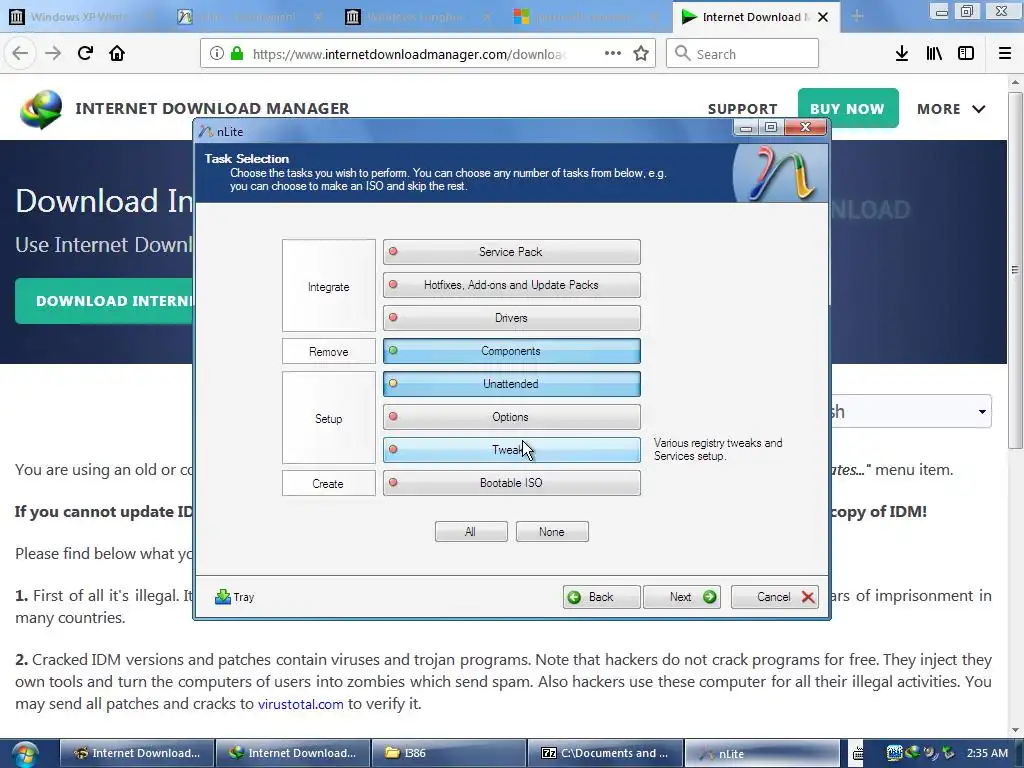The image size is (1024, 768).
Task: Expand the MORE menu on IDM site
Action: 951,109
